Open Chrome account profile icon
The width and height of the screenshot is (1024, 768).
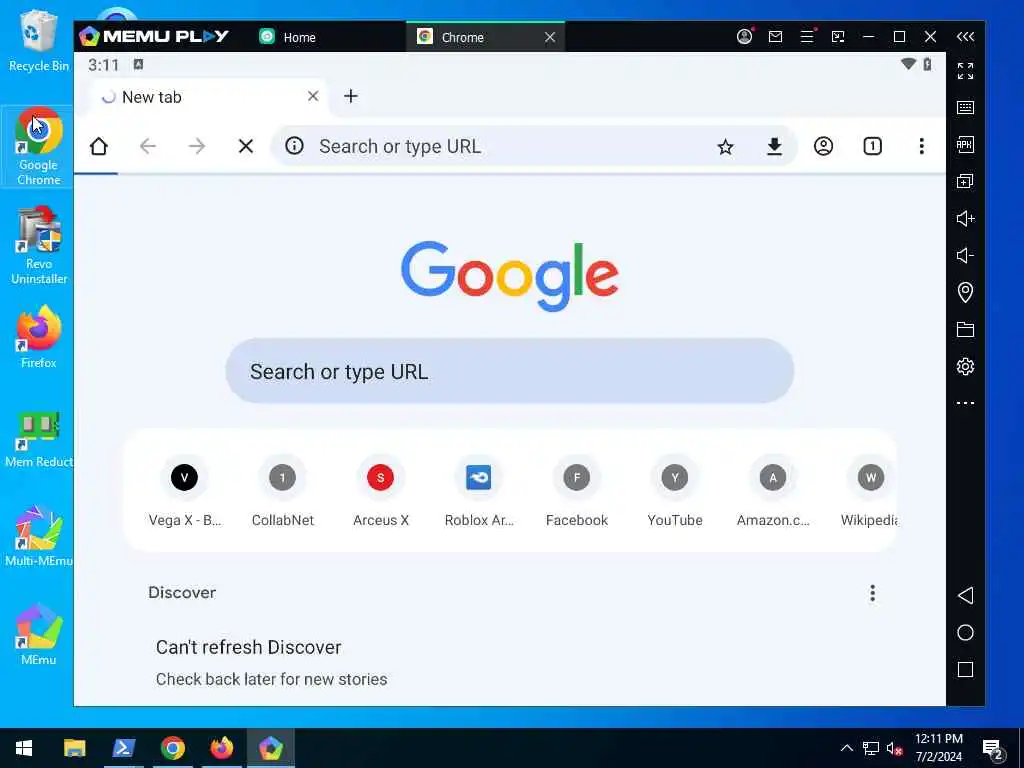[x=824, y=146]
